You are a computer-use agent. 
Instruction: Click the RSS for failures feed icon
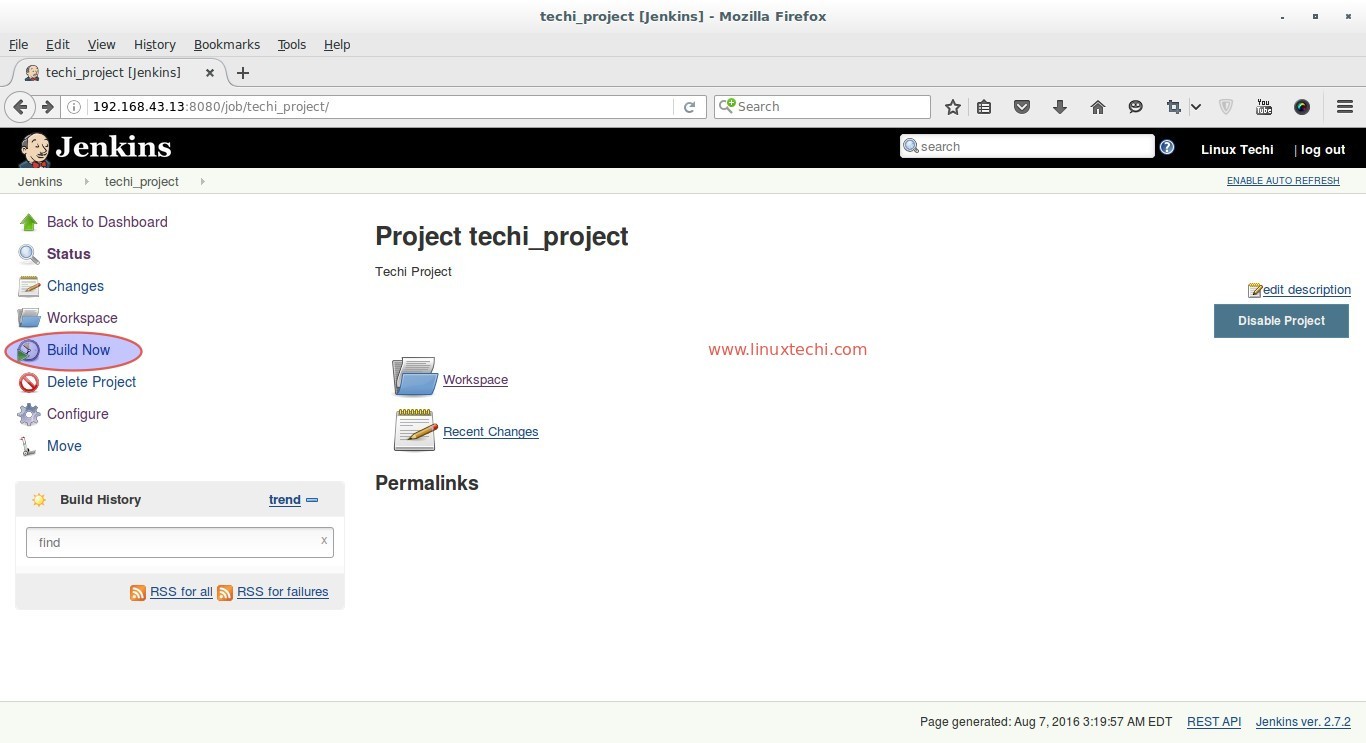(227, 592)
